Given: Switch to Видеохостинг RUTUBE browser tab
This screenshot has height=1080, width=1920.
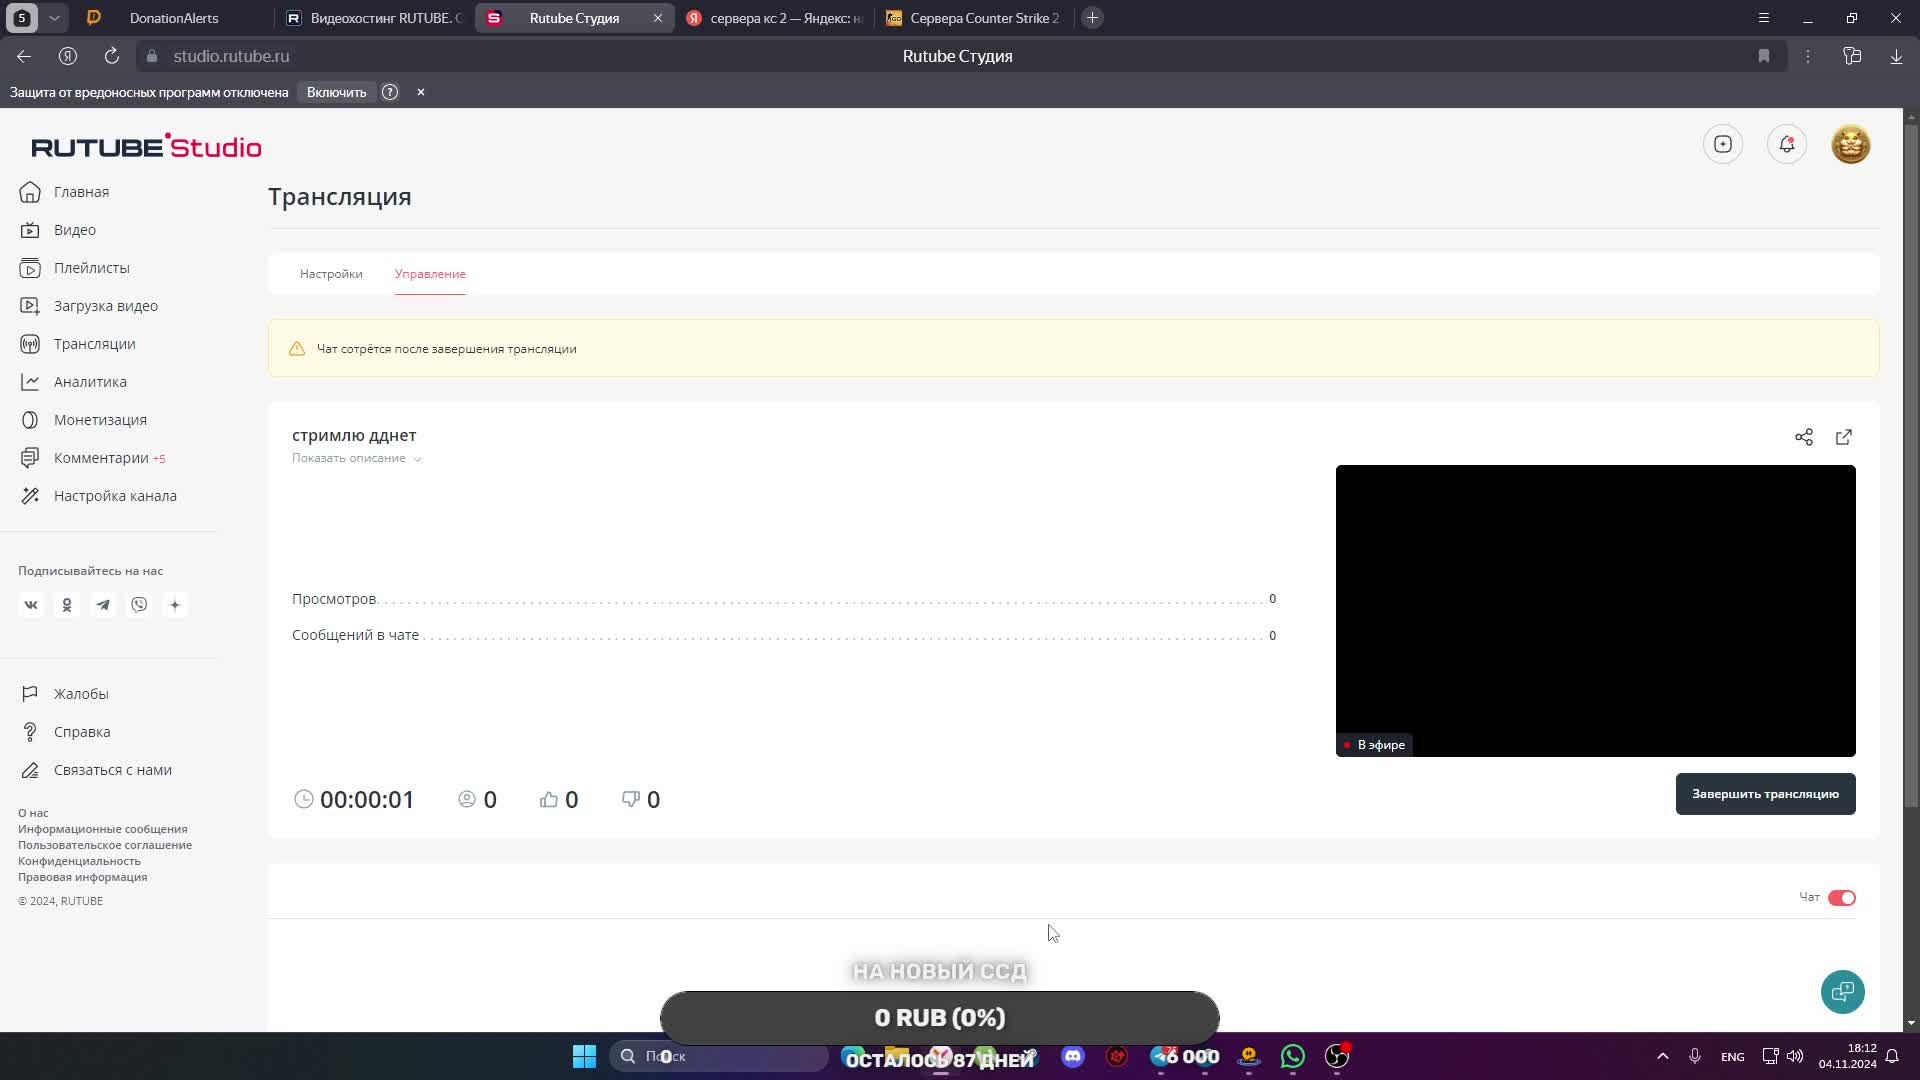Looking at the screenshot, I should pos(376,18).
